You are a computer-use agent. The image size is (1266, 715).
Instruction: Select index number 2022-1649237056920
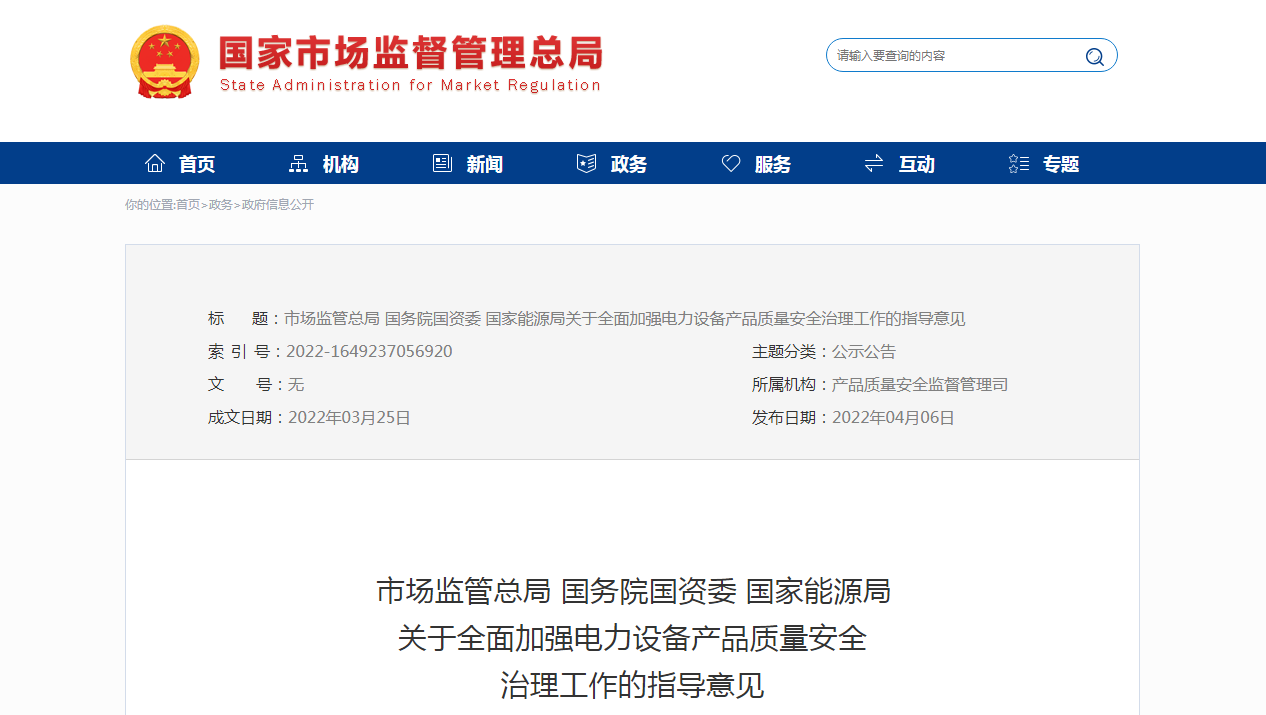(x=369, y=352)
